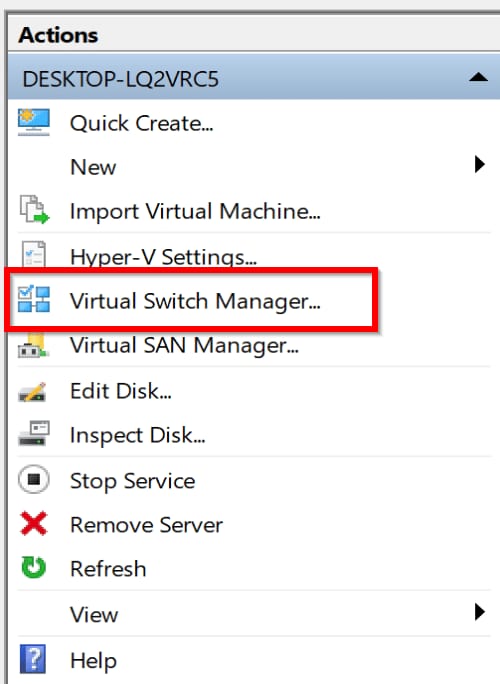The height and width of the screenshot is (684, 500).
Task: Click the green Refresh arrow icon
Action: (34, 567)
